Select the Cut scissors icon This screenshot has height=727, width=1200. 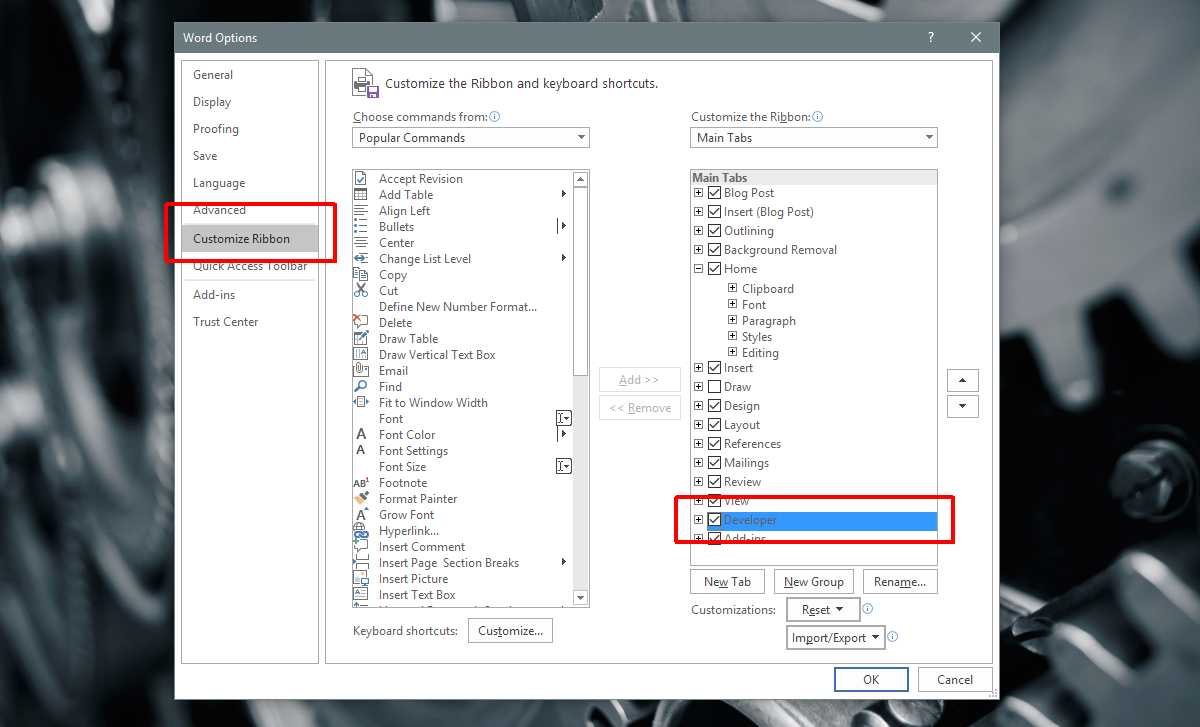[361, 291]
